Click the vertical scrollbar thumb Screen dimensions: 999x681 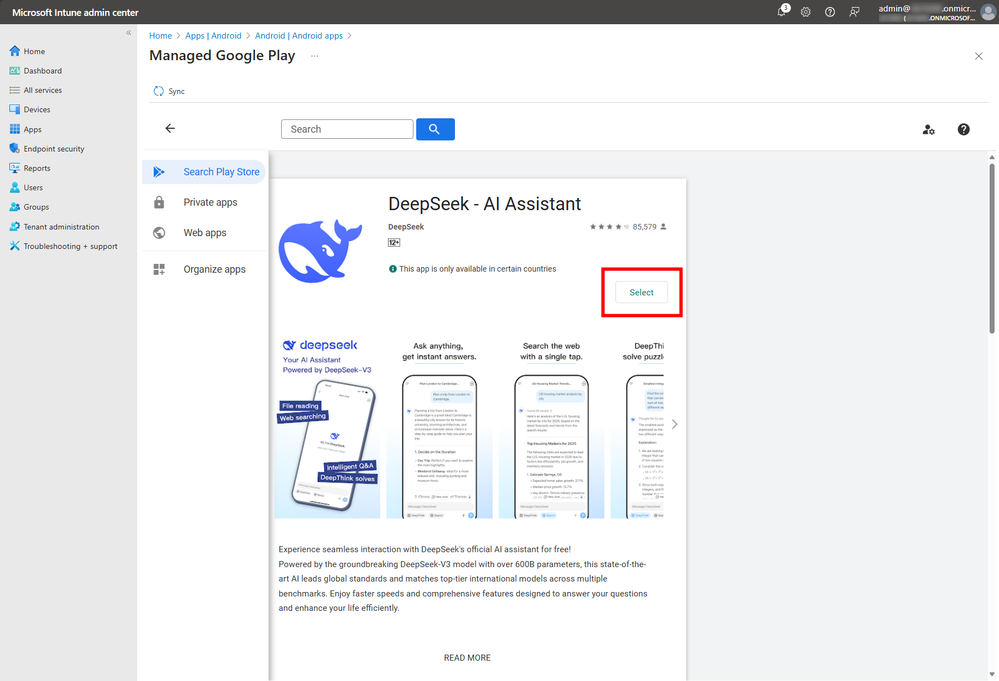point(992,248)
